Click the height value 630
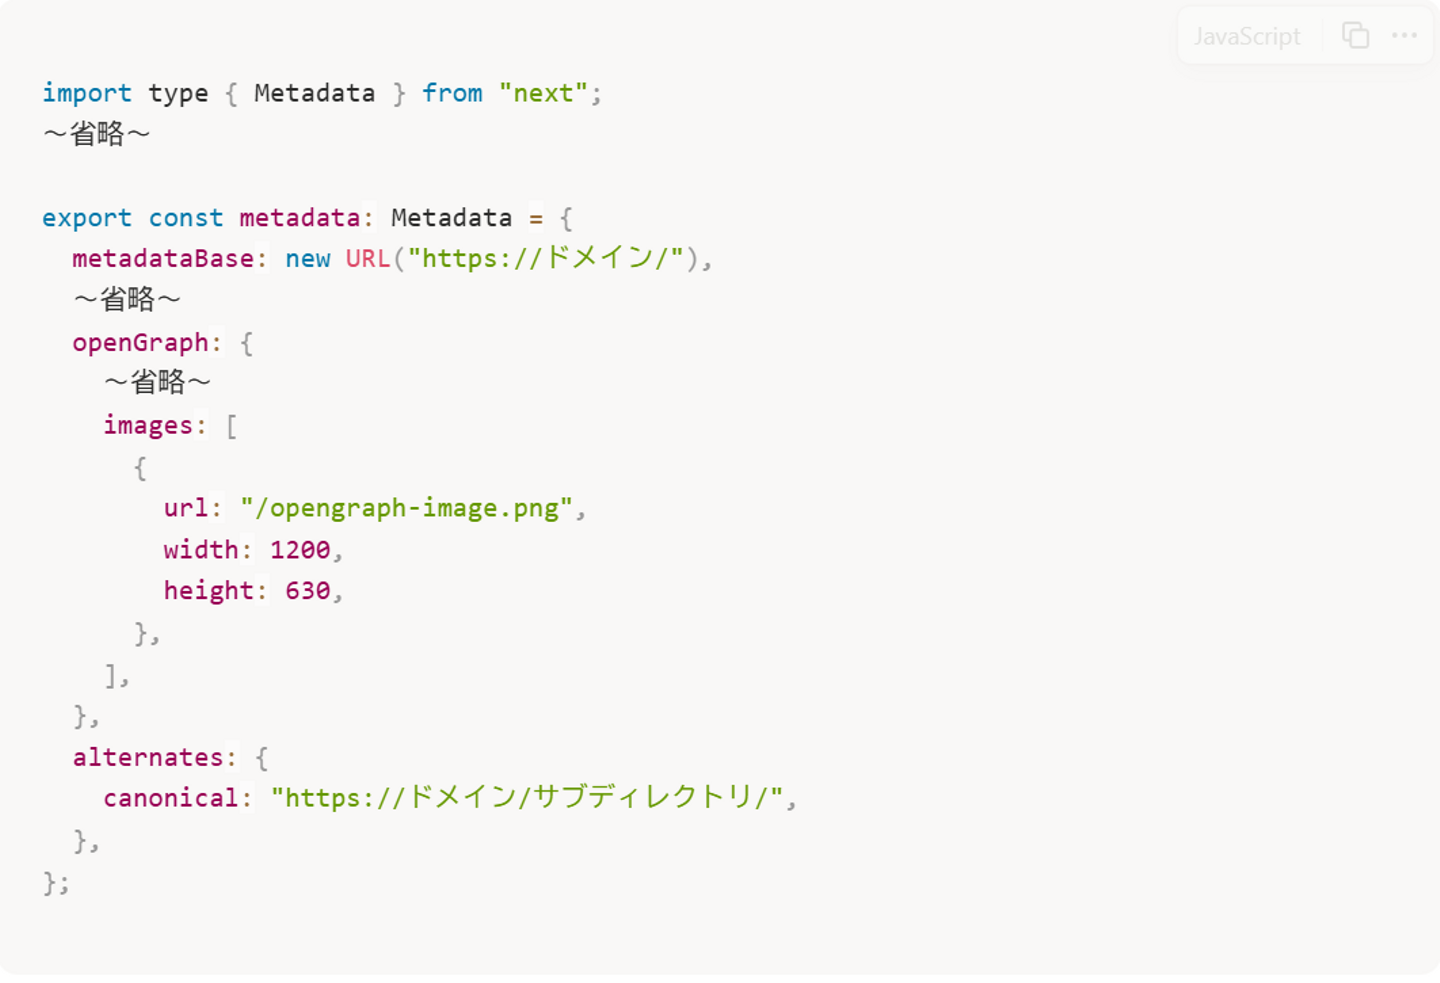 [x=307, y=591]
